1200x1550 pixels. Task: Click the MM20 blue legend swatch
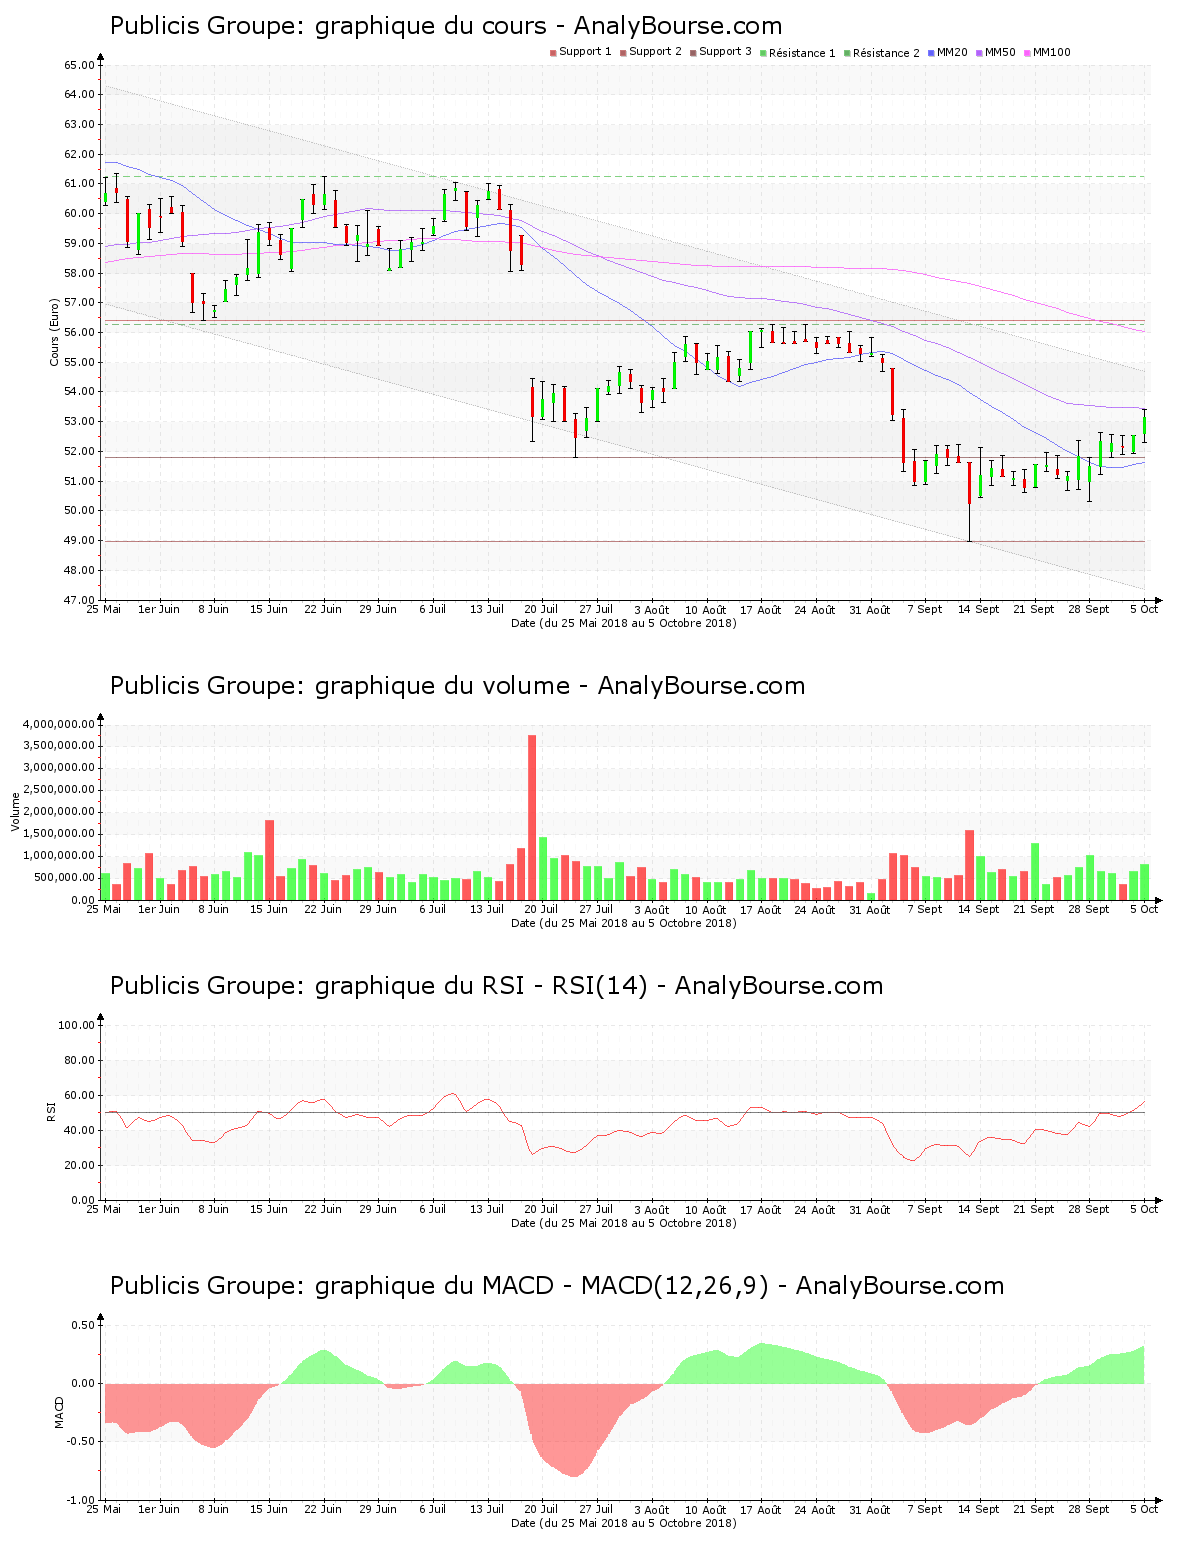931,53
